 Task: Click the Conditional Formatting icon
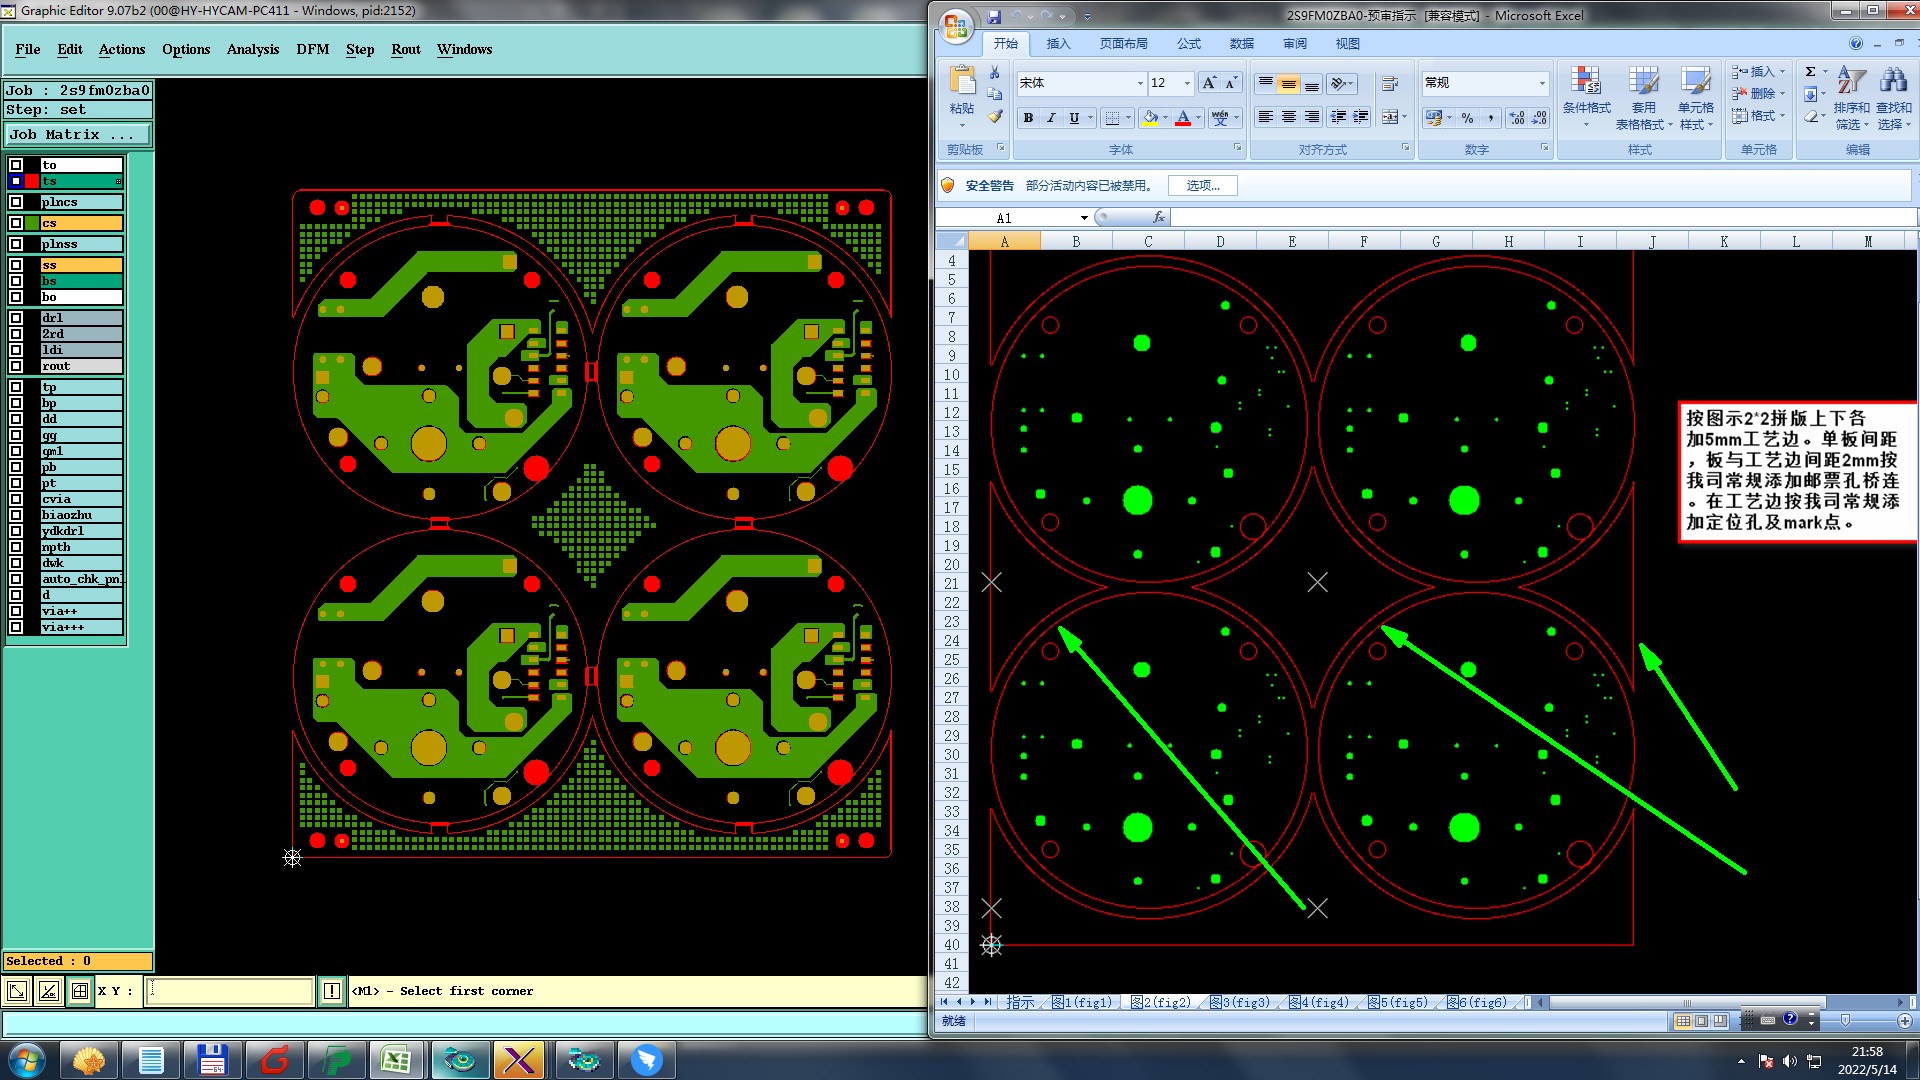pyautogui.click(x=1585, y=82)
